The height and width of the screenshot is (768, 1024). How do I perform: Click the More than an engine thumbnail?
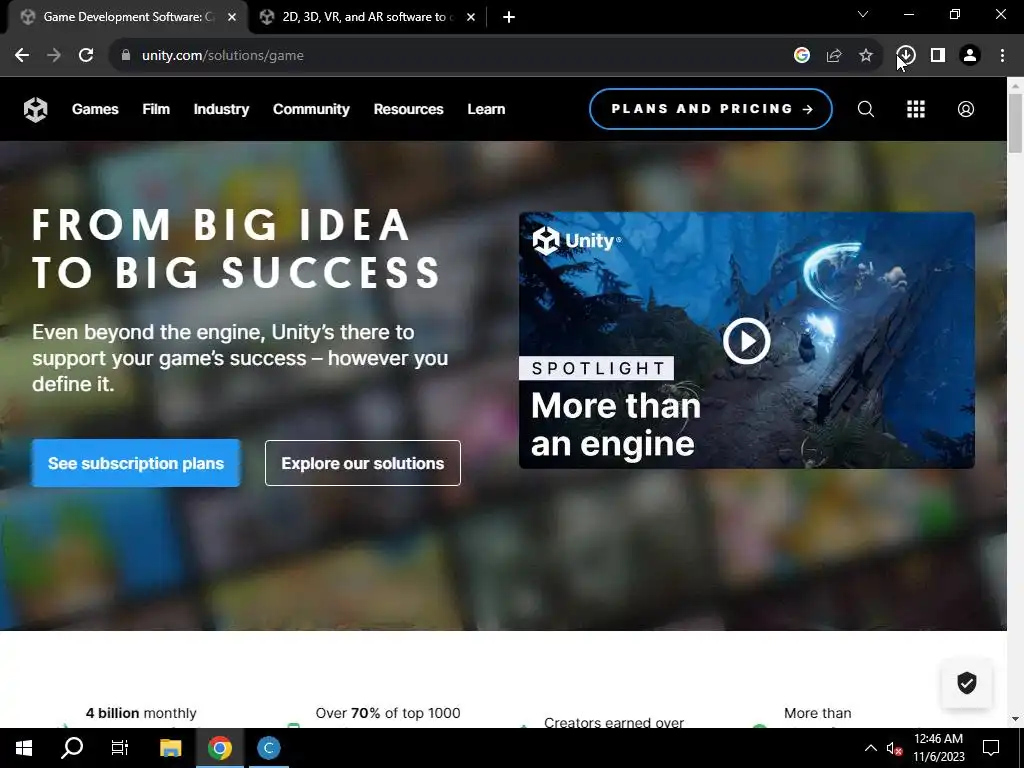(x=746, y=340)
